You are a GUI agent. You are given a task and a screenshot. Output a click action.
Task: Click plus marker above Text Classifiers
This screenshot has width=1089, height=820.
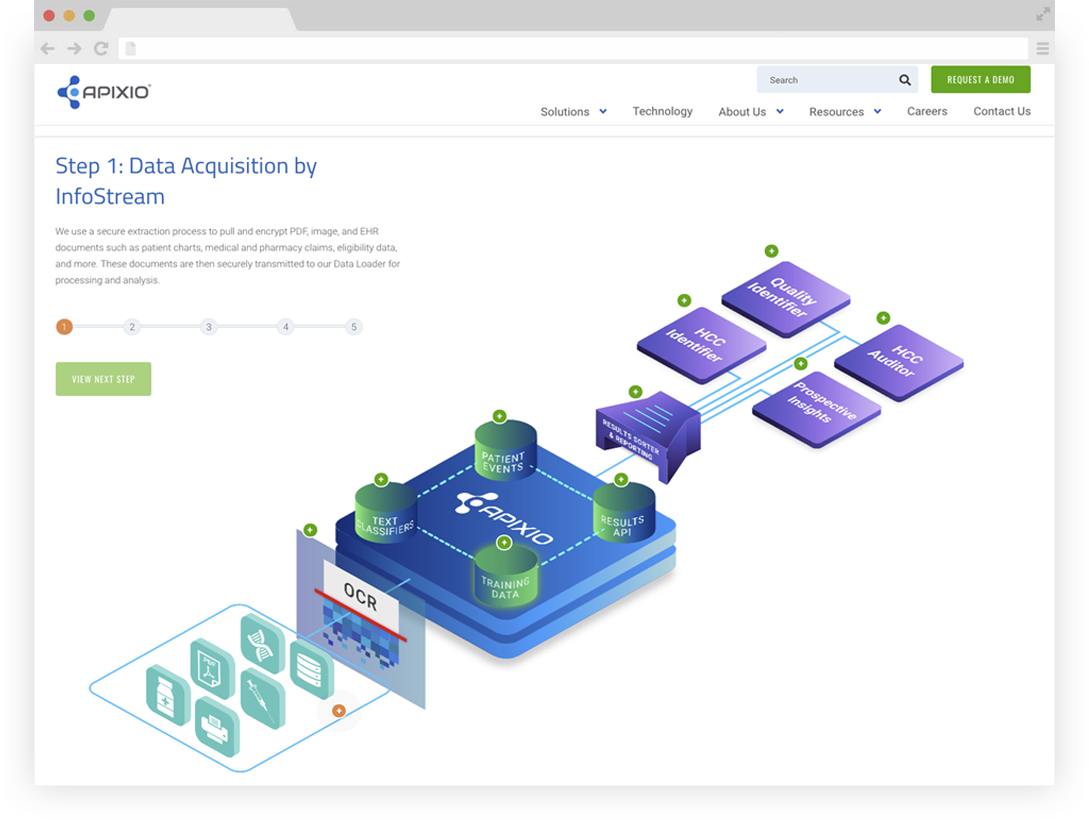pyautogui.click(x=381, y=479)
